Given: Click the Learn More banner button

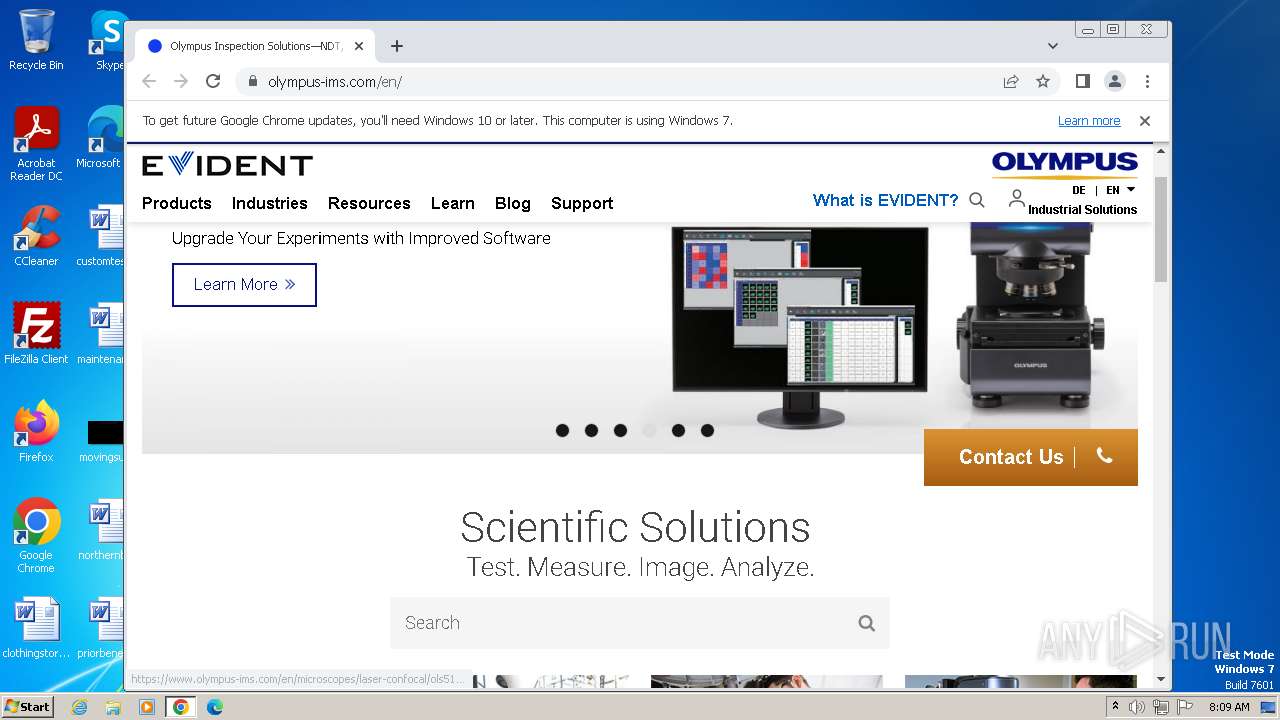Looking at the screenshot, I should (244, 285).
